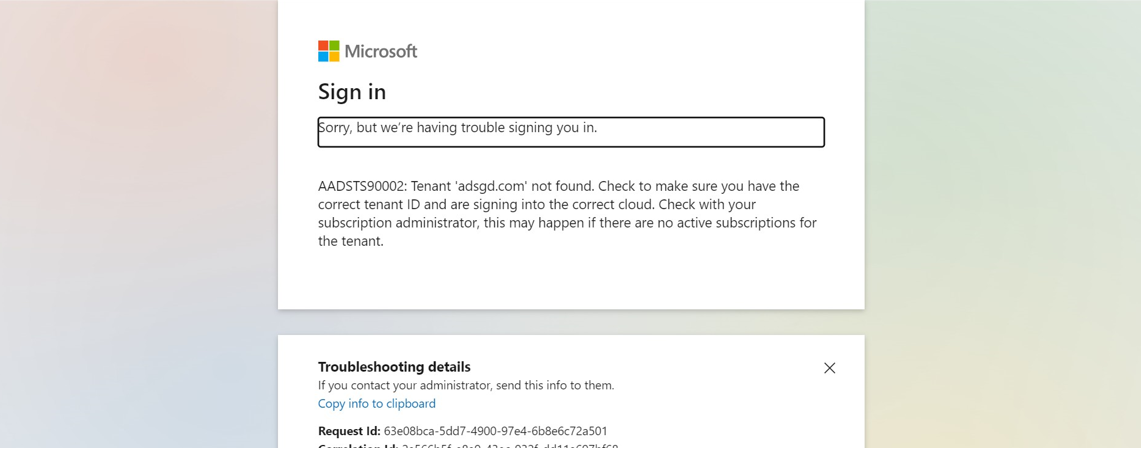Click the Sign in heading

pyautogui.click(x=352, y=92)
